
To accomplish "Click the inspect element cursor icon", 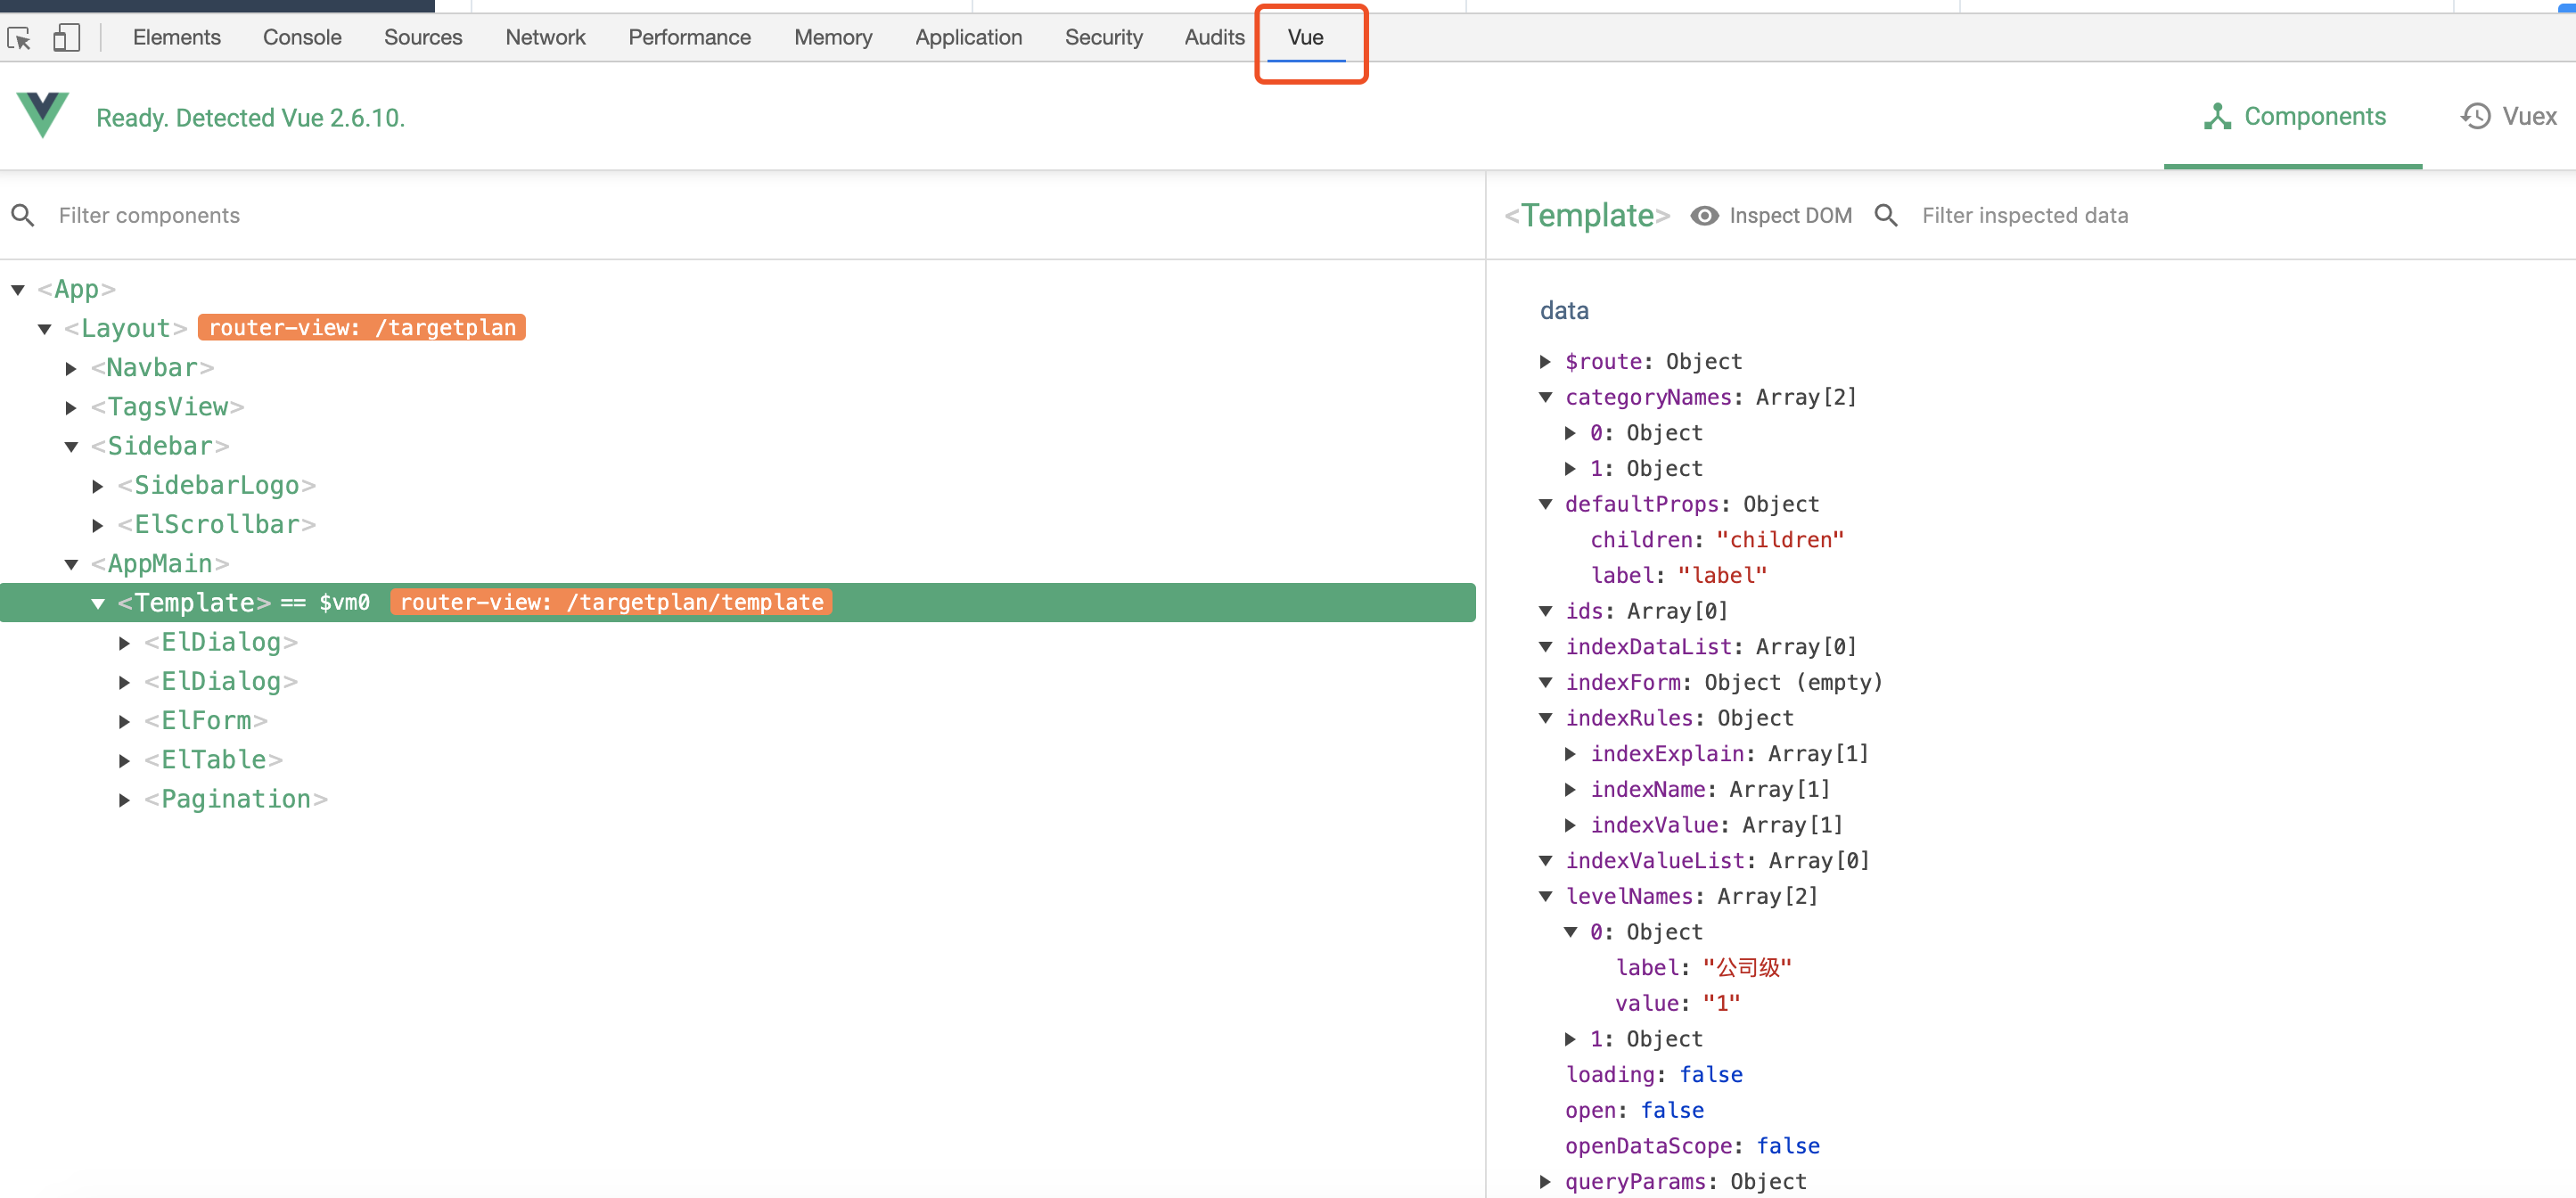I will pyautogui.click(x=19, y=38).
